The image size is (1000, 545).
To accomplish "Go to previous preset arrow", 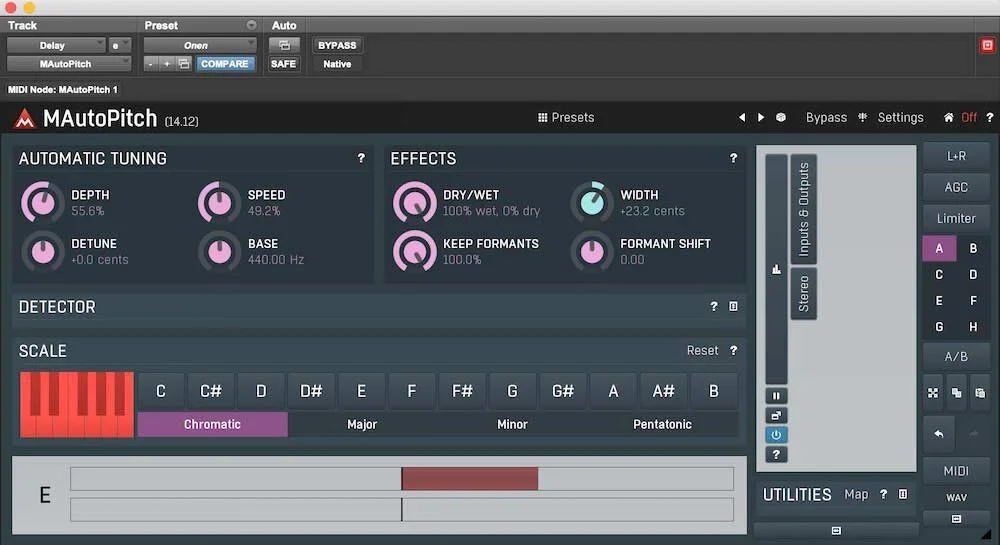I will [x=742, y=117].
